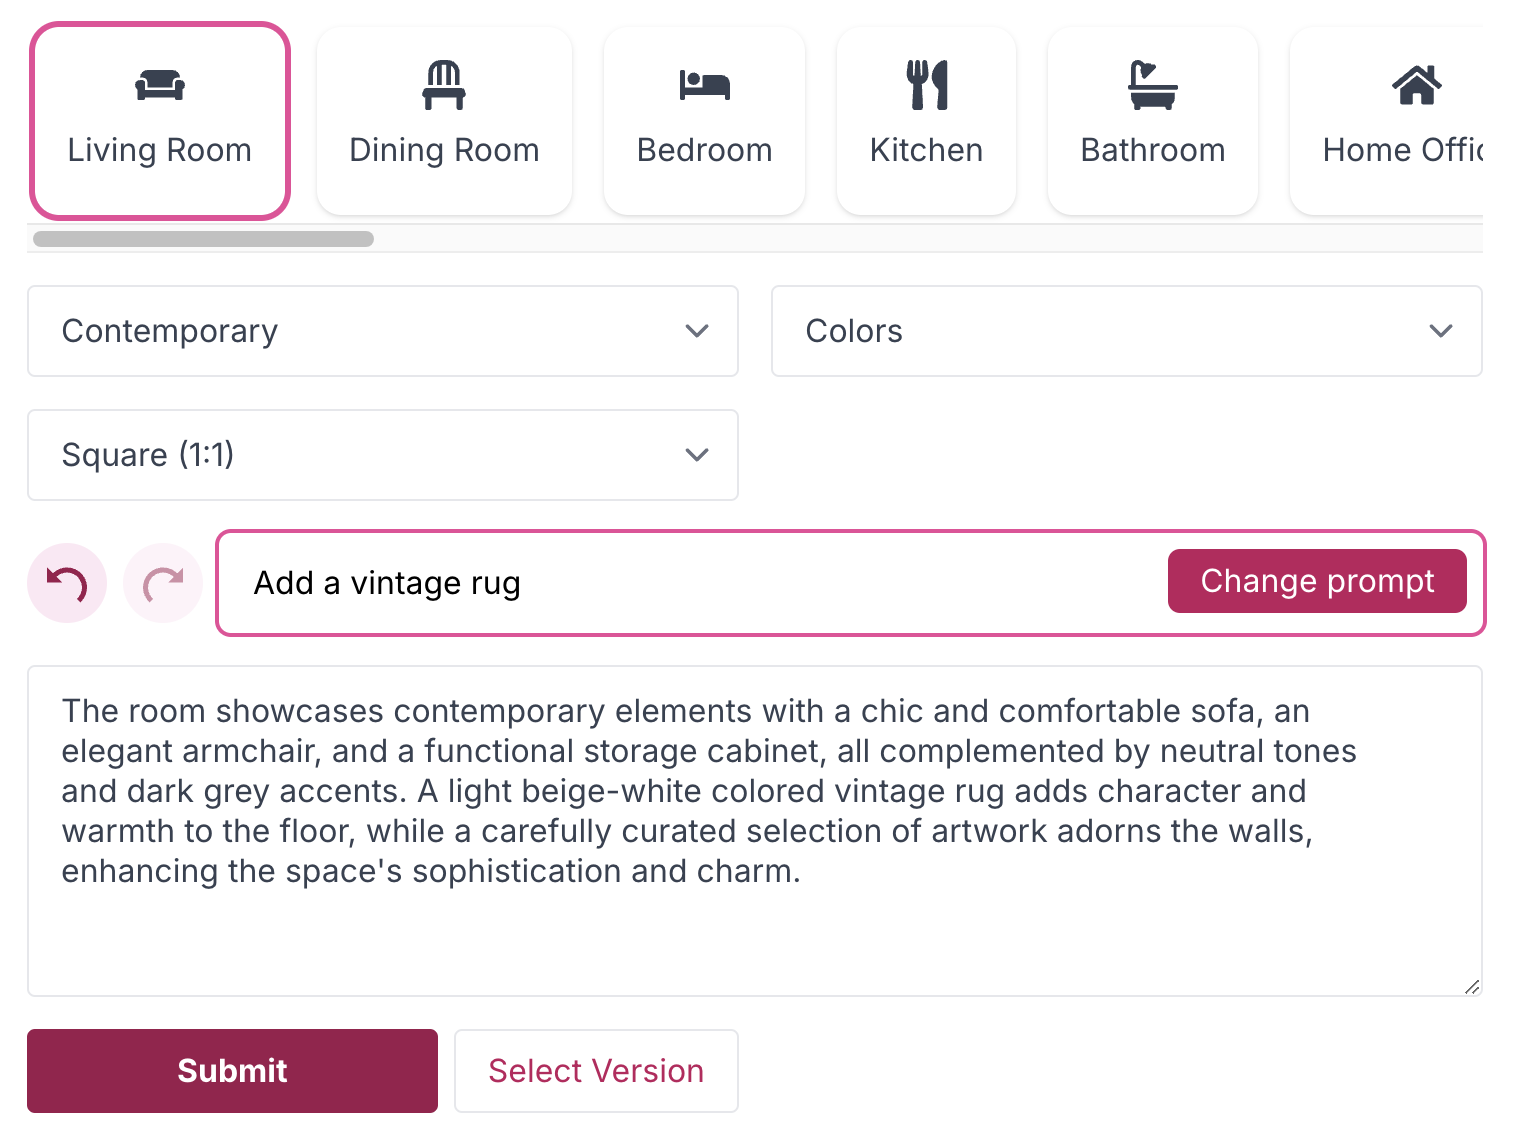Click the bathtub icon for Bathroom

click(x=1153, y=85)
